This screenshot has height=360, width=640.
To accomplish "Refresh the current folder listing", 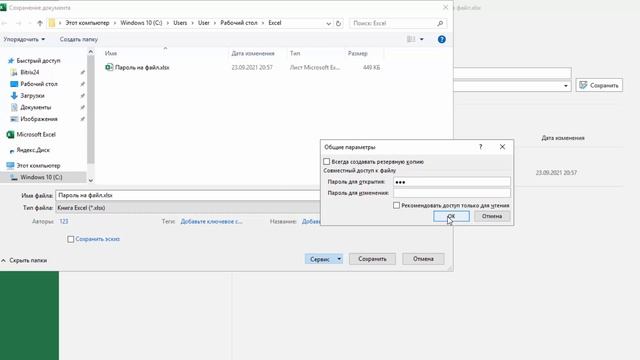I will click(338, 23).
